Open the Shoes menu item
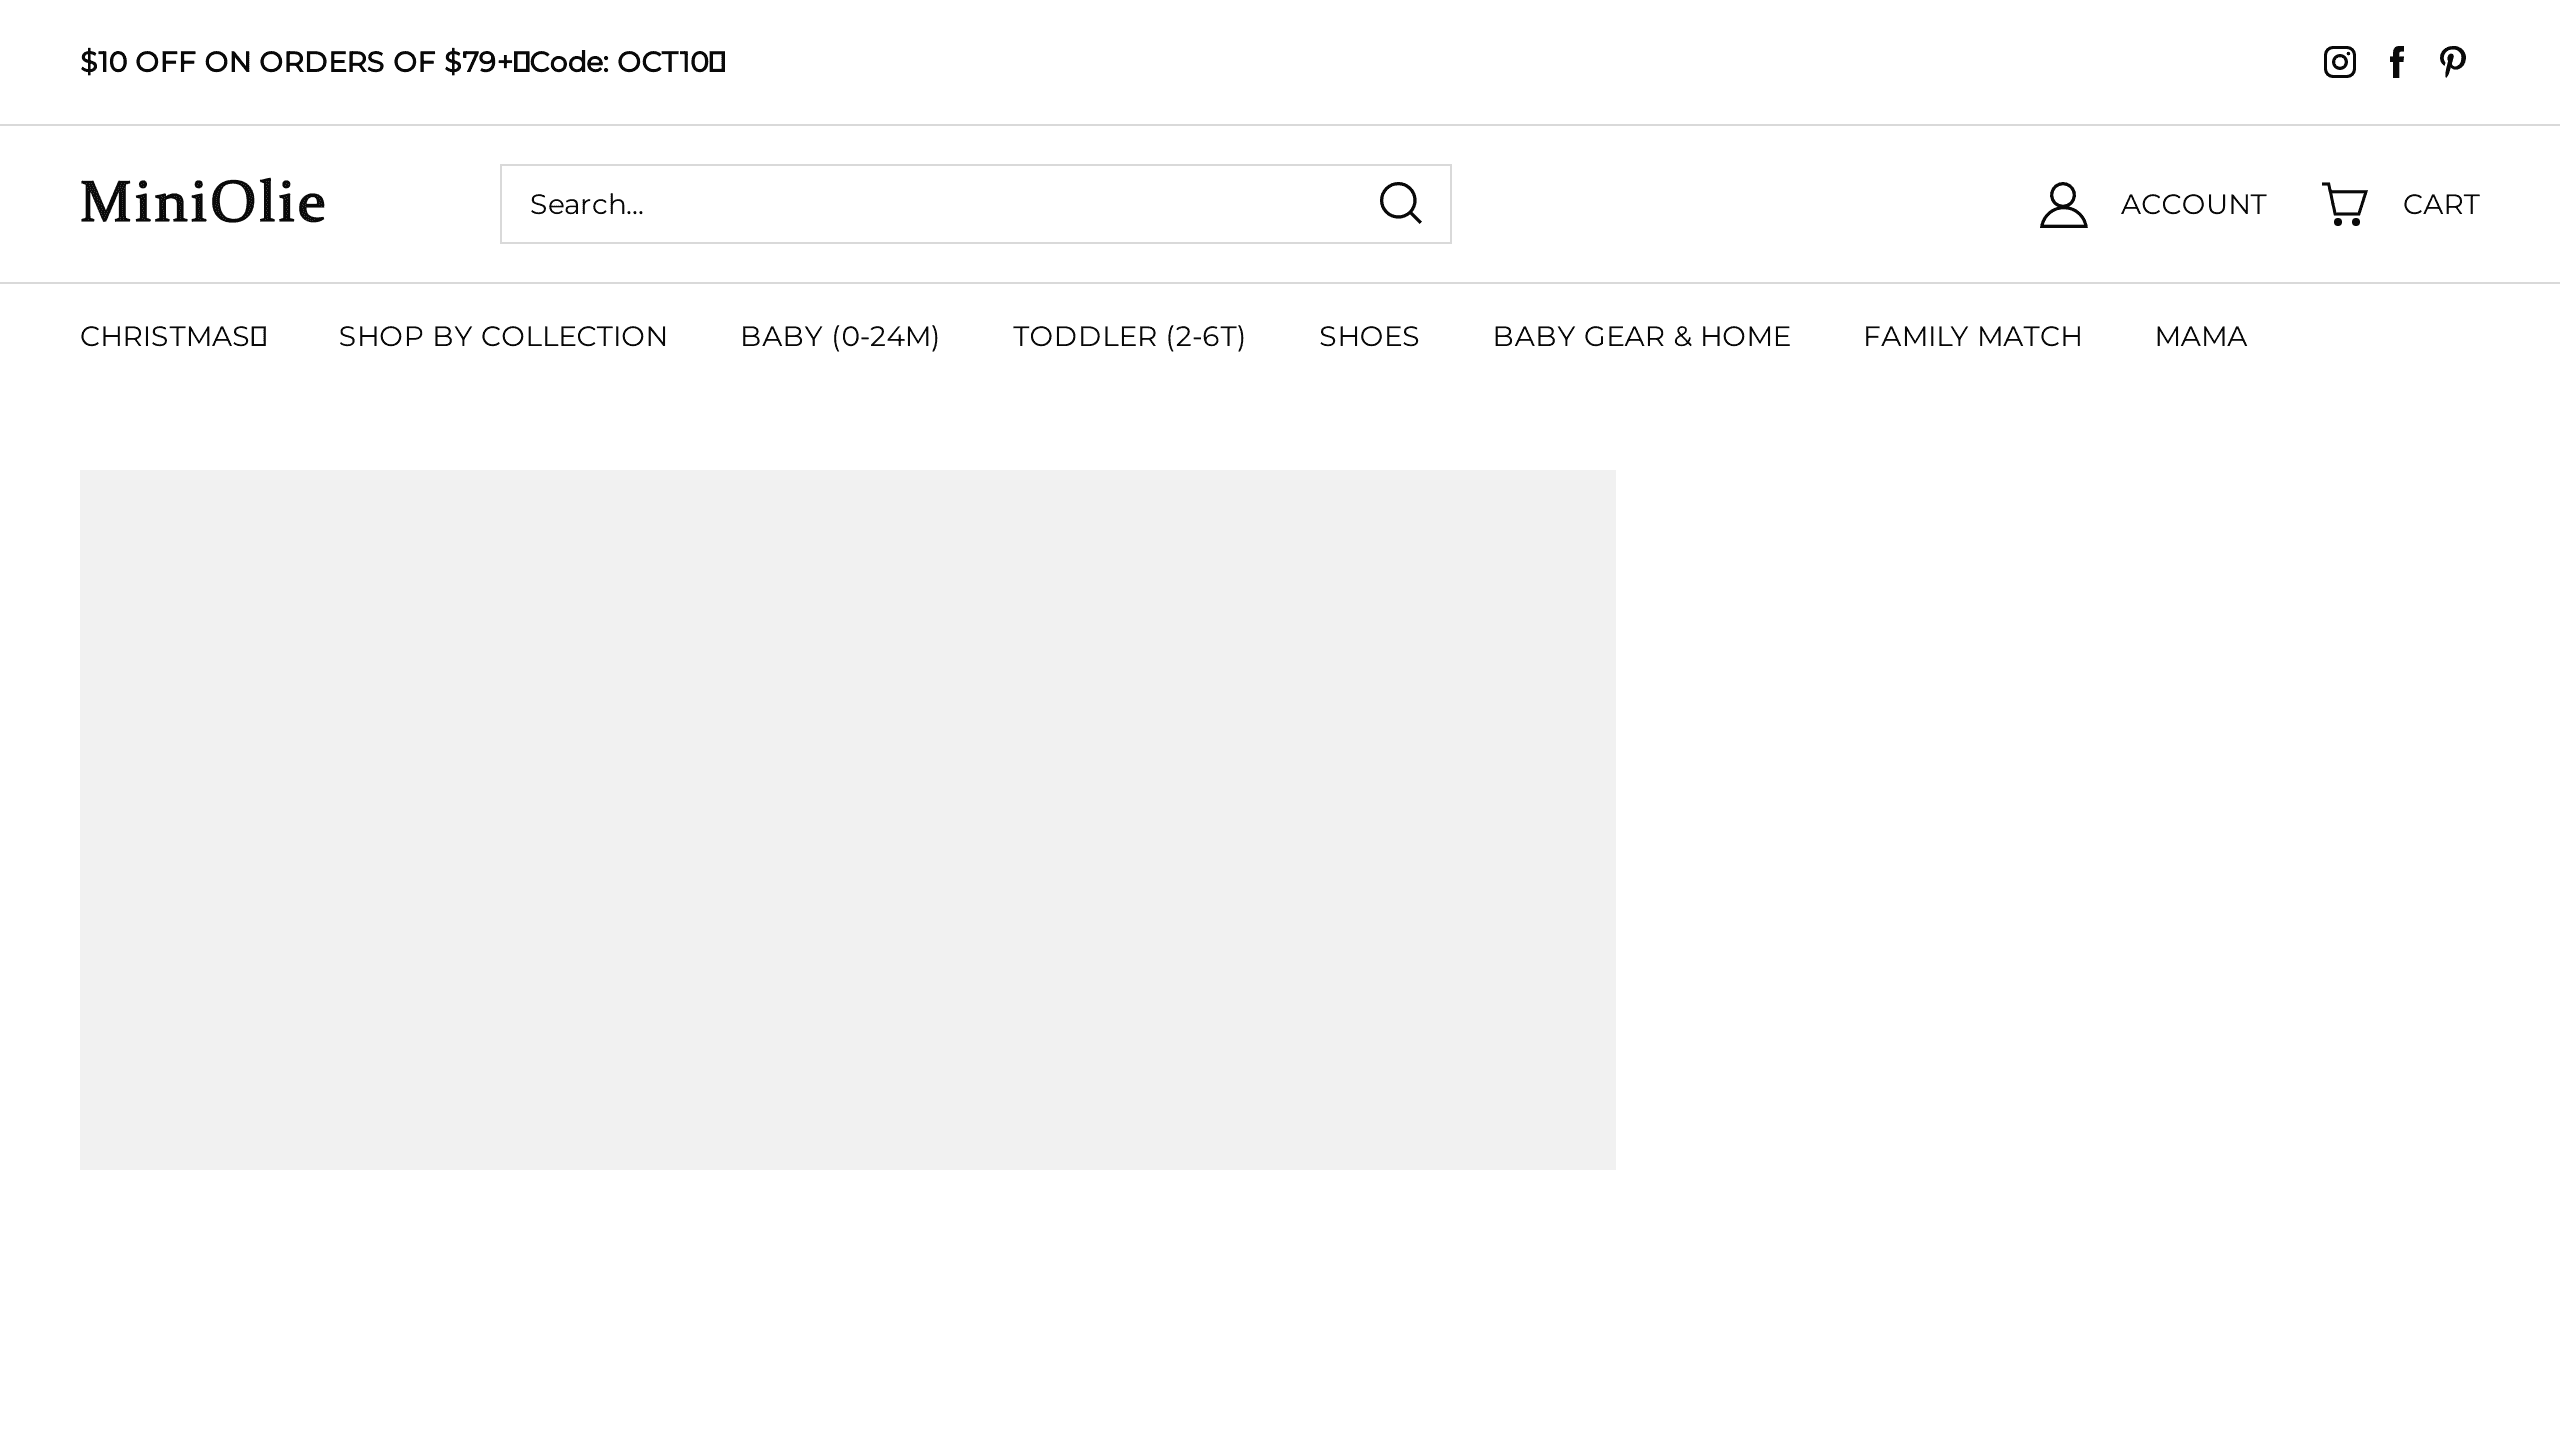 pos(1369,336)
